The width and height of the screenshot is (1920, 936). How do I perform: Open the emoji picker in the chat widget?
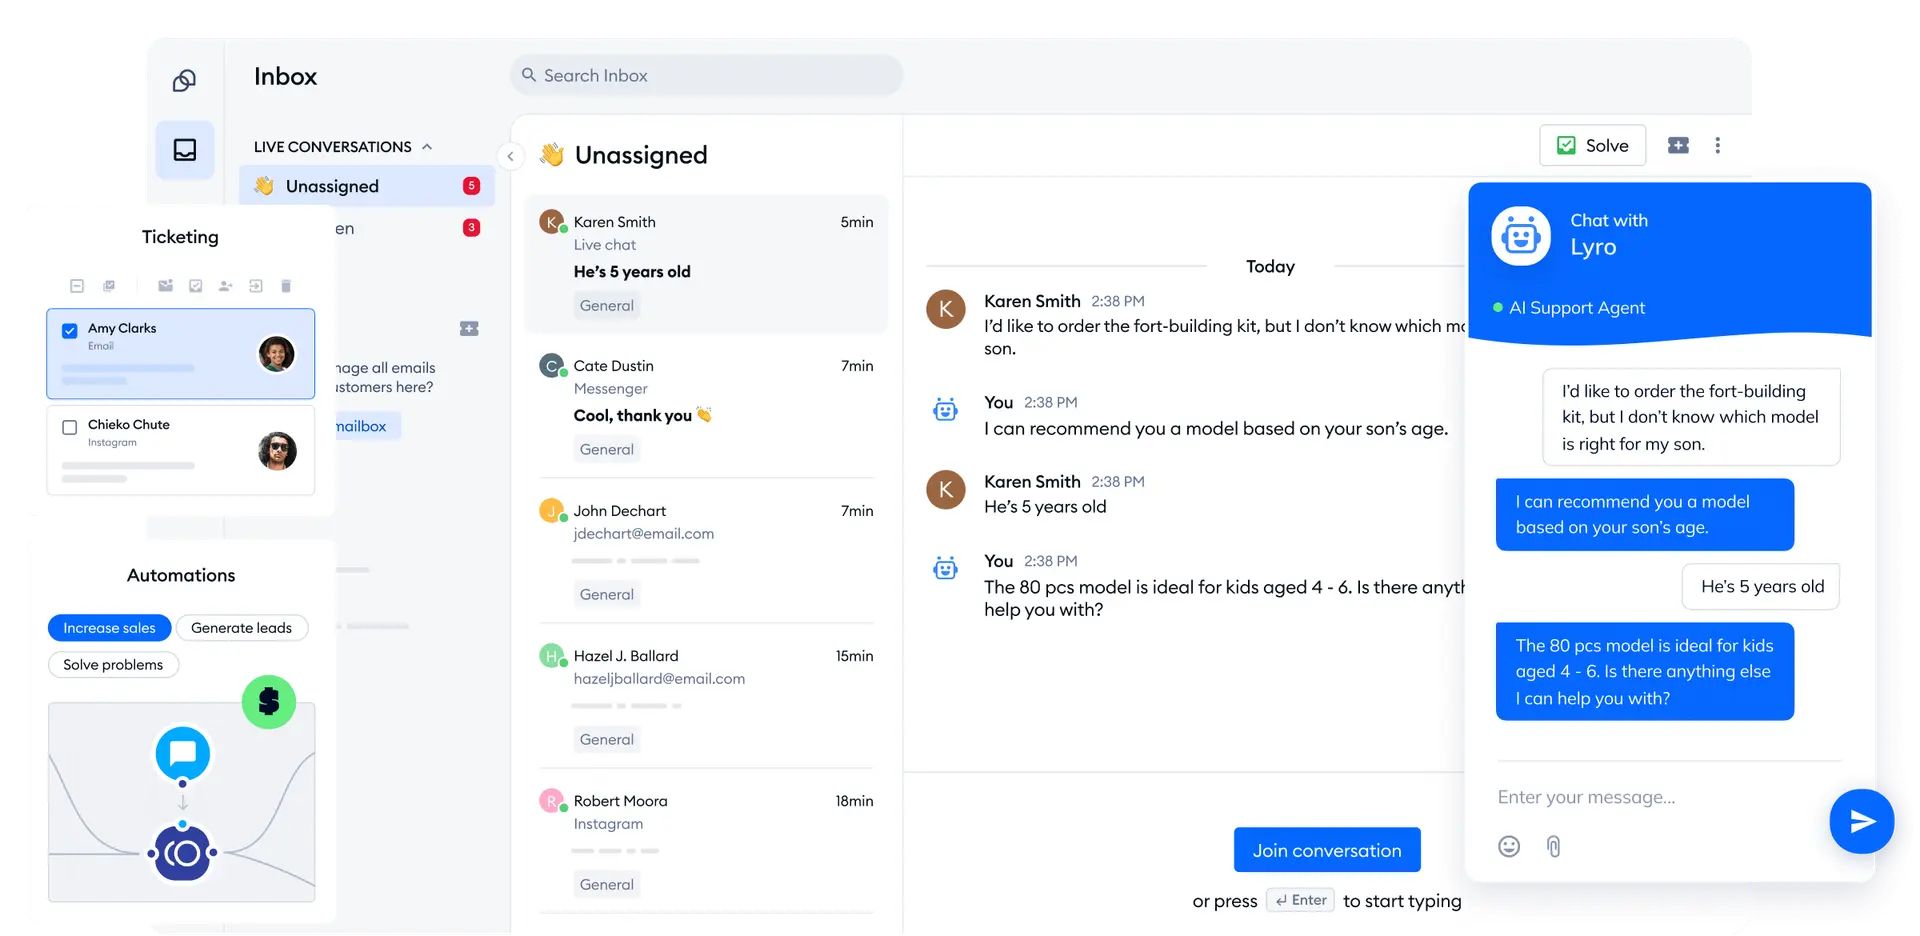(1509, 846)
